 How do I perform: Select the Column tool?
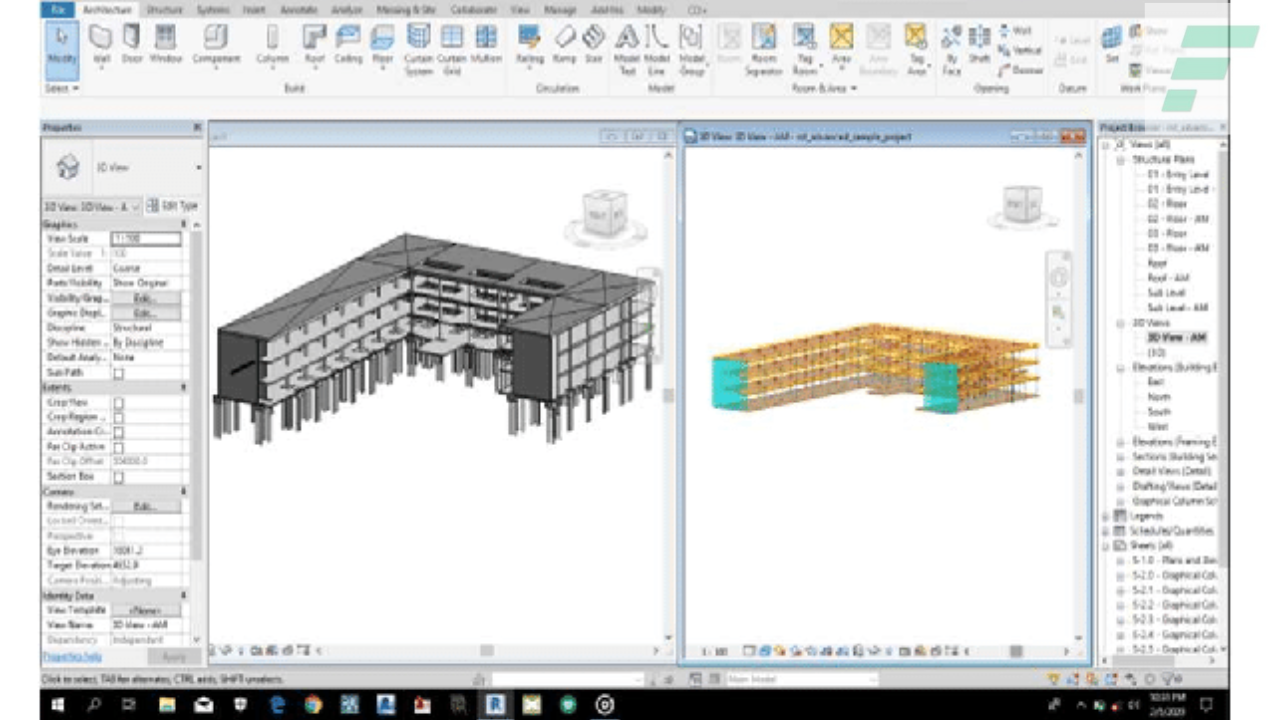click(x=272, y=46)
